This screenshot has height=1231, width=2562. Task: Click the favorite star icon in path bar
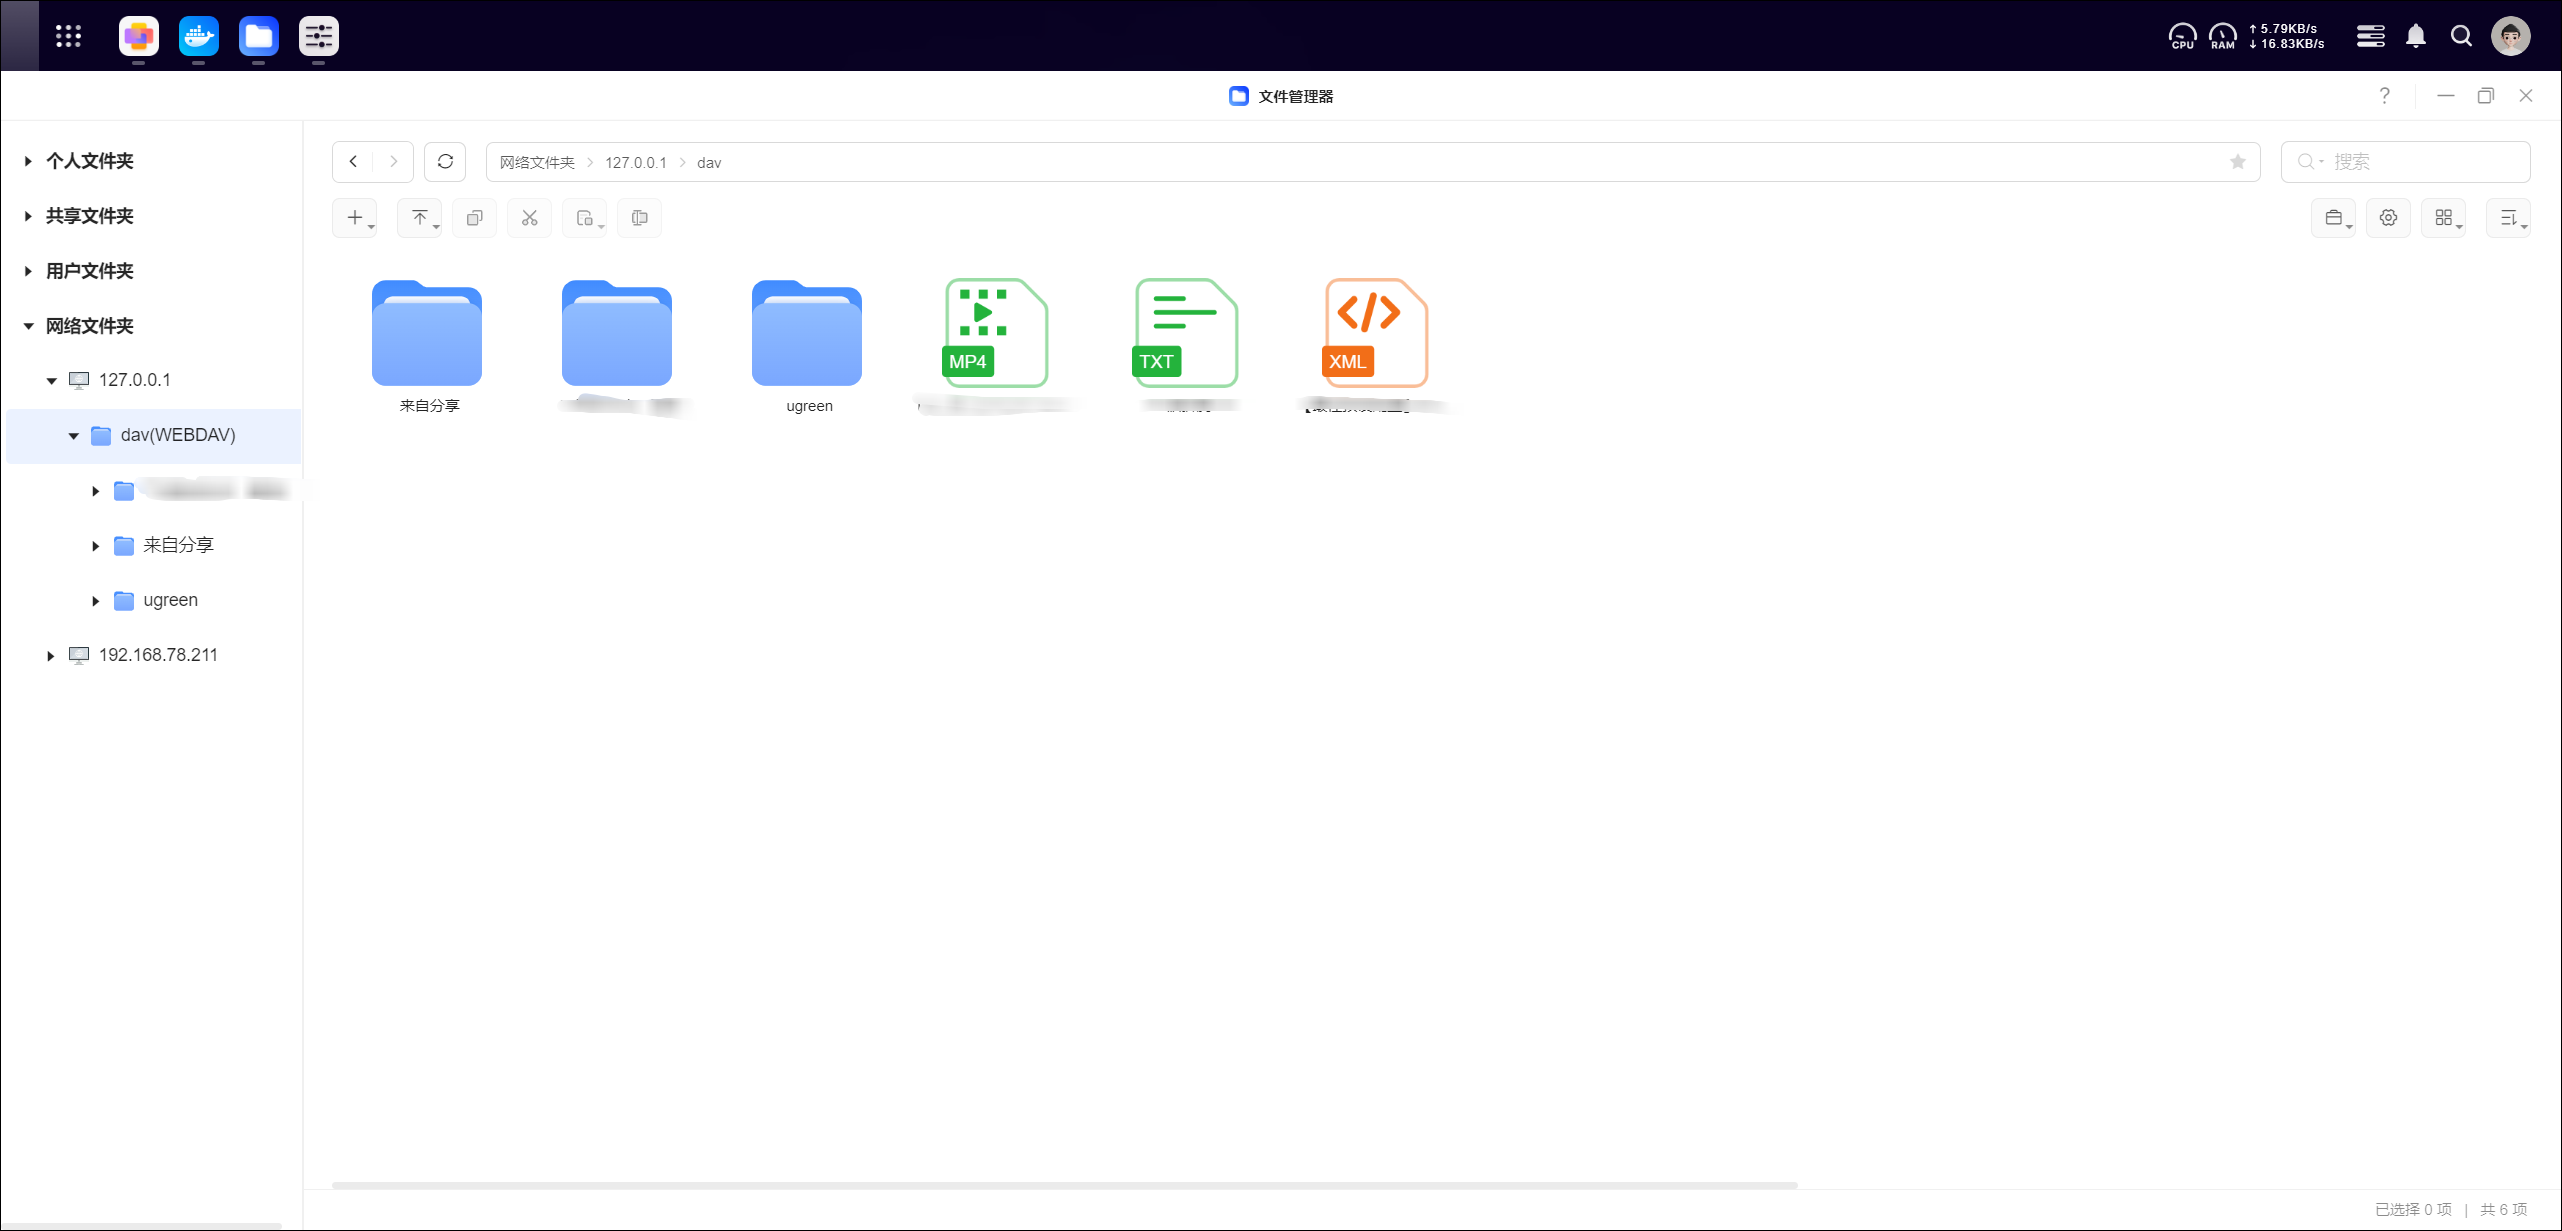tap(2237, 162)
